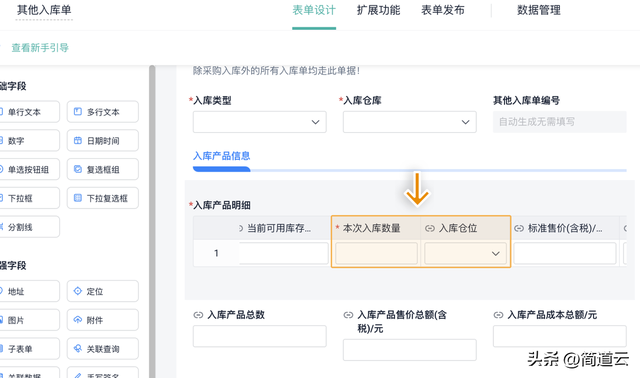Click the field panel vertical scrollbar
640x378 pixels.
tap(152, 222)
